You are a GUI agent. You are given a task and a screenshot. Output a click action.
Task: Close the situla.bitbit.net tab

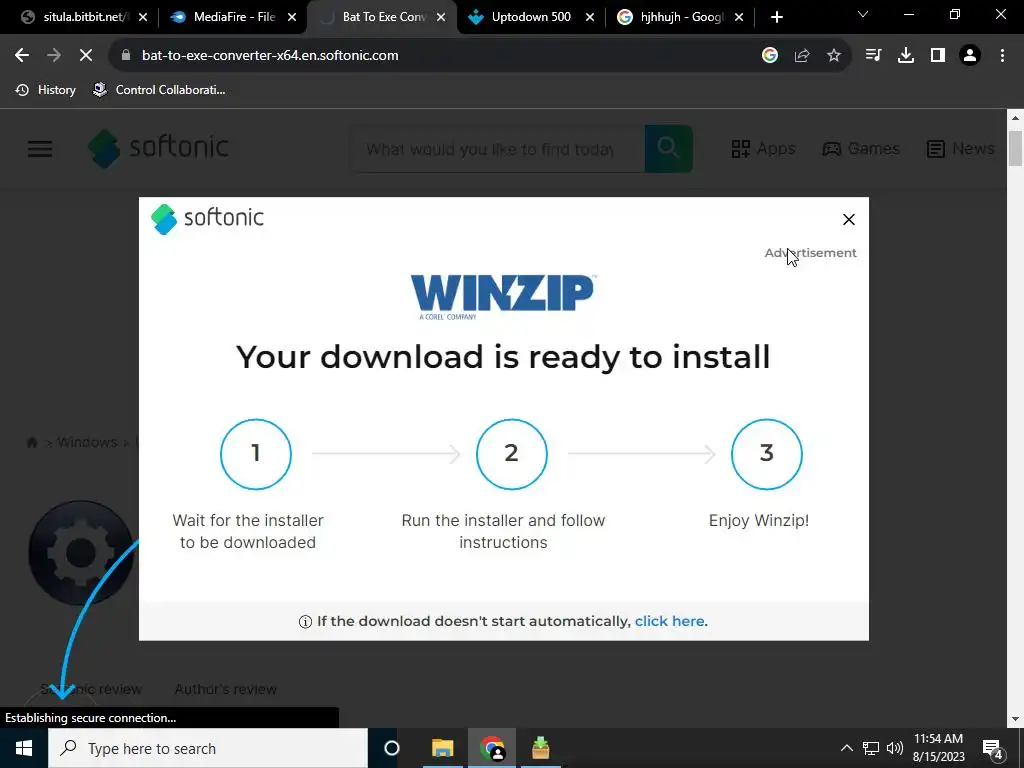[x=143, y=18]
